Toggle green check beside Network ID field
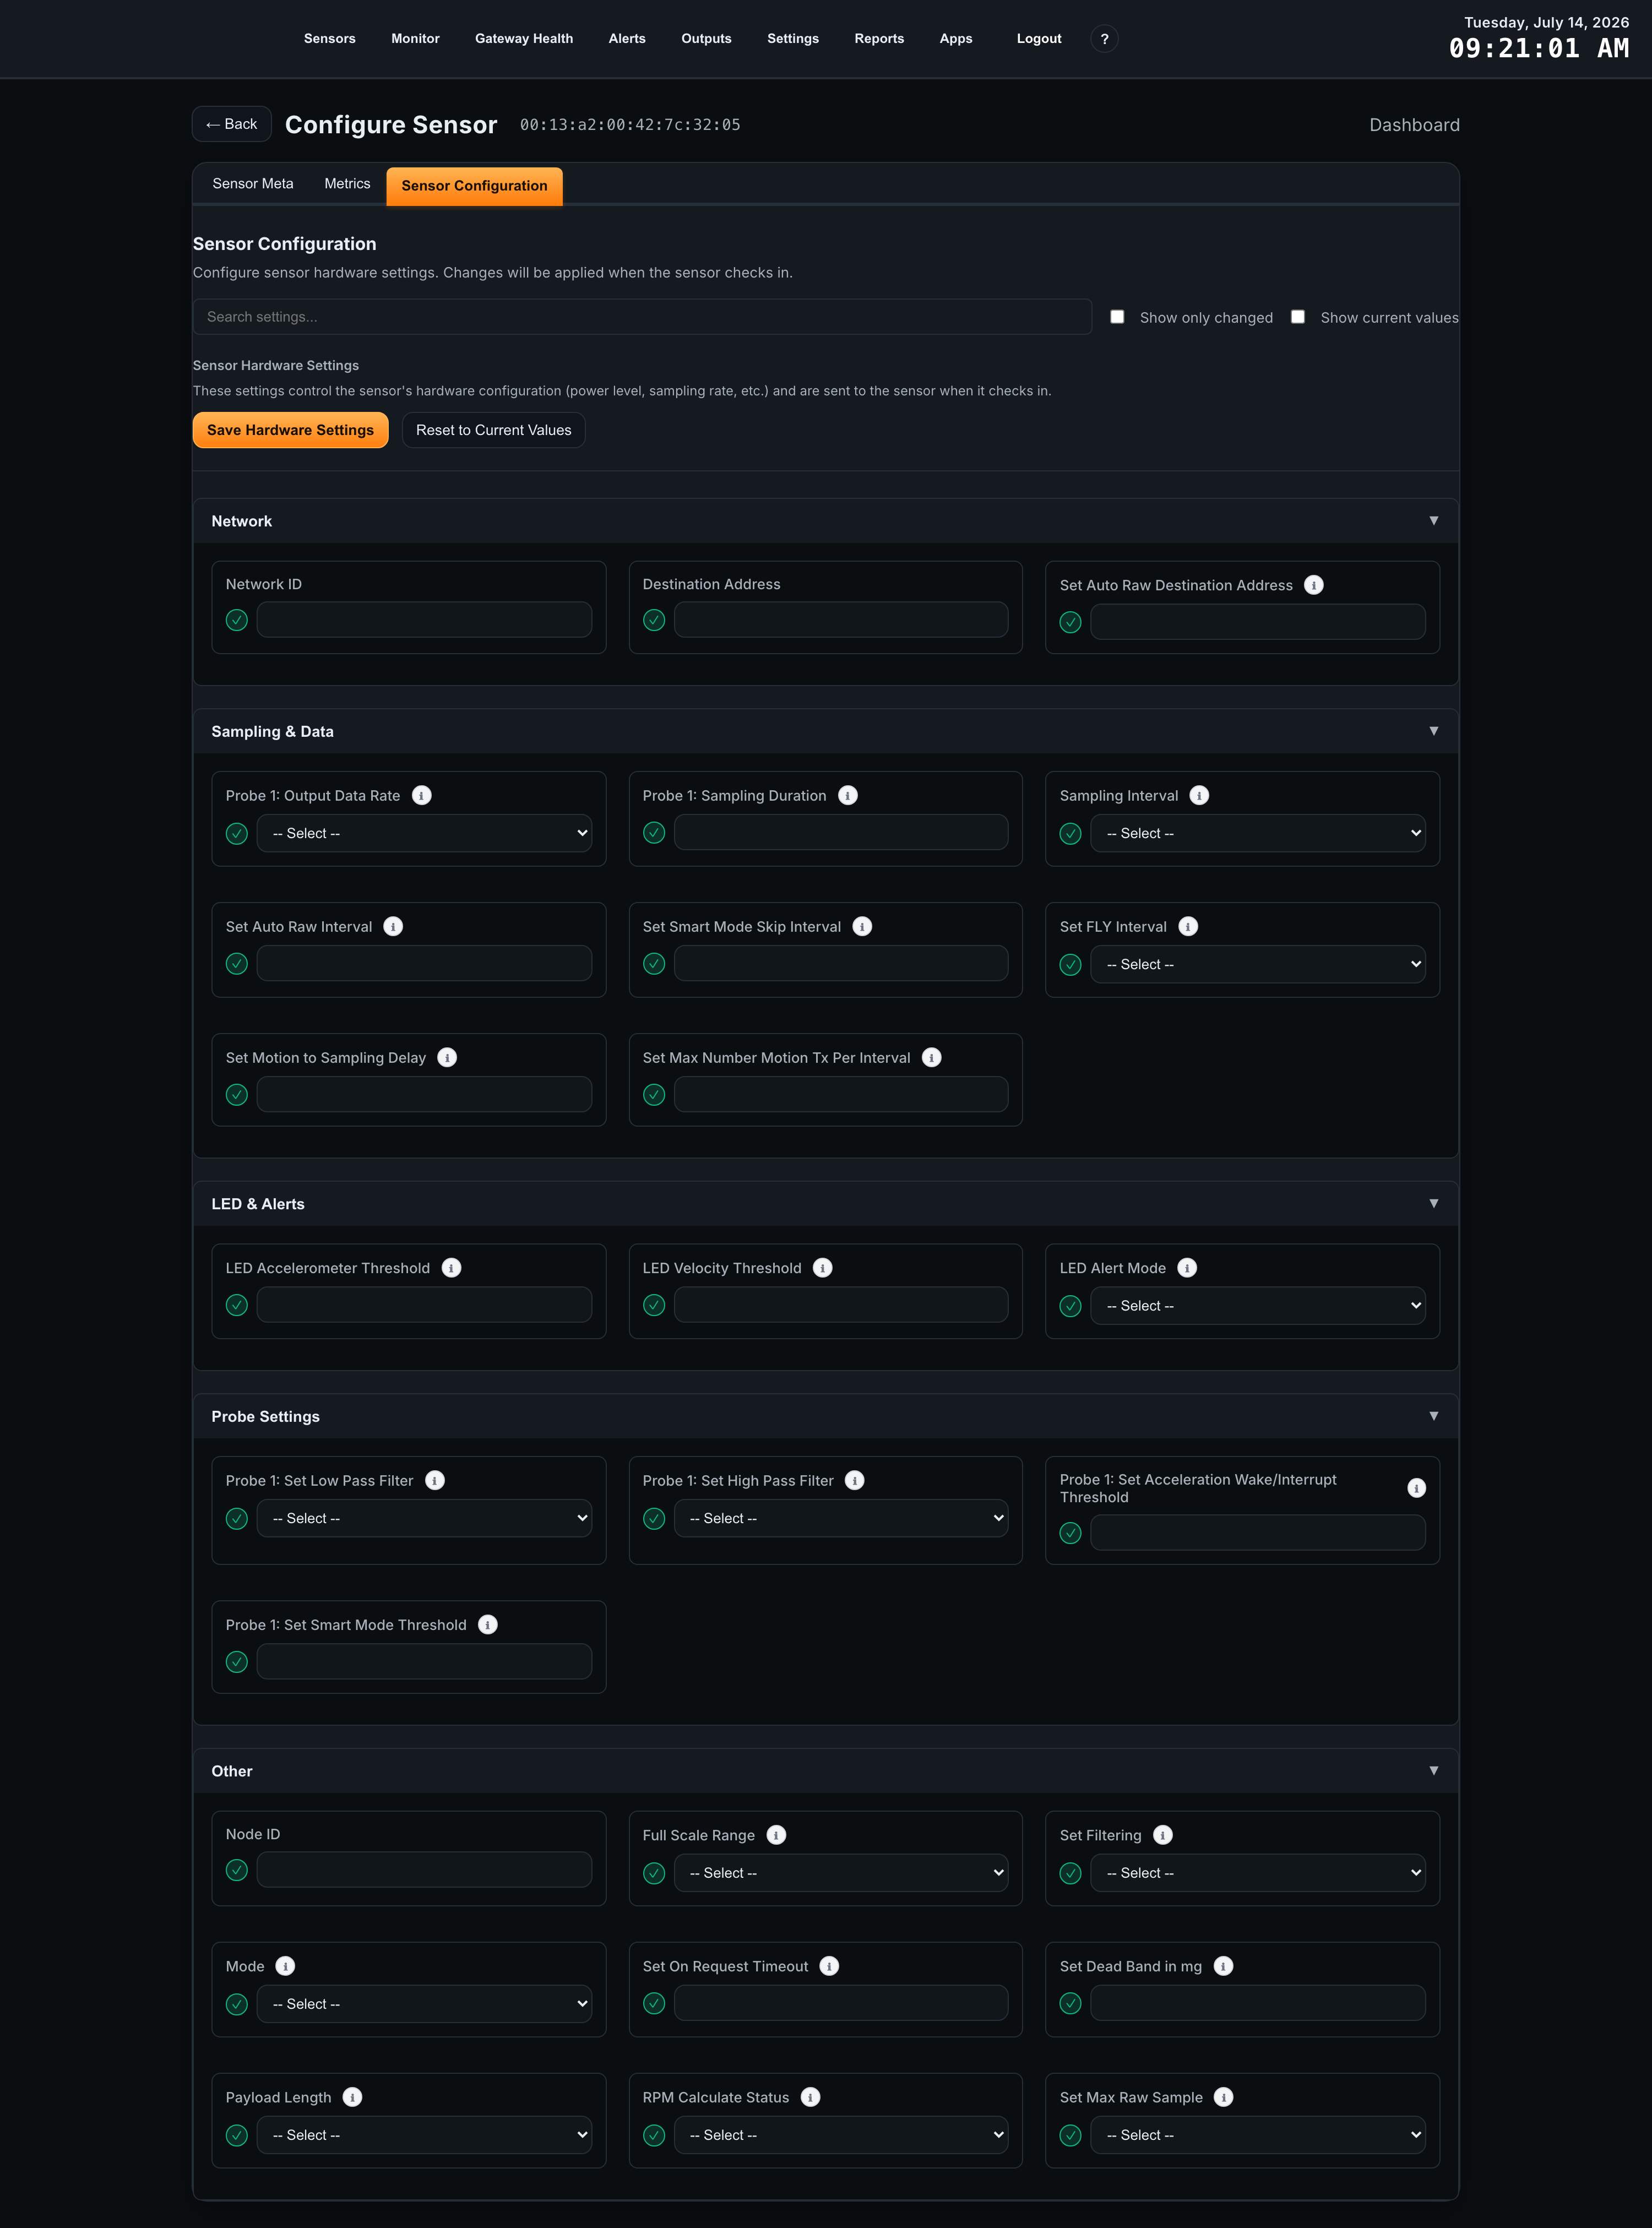This screenshot has width=1652, height=2228. click(237, 620)
